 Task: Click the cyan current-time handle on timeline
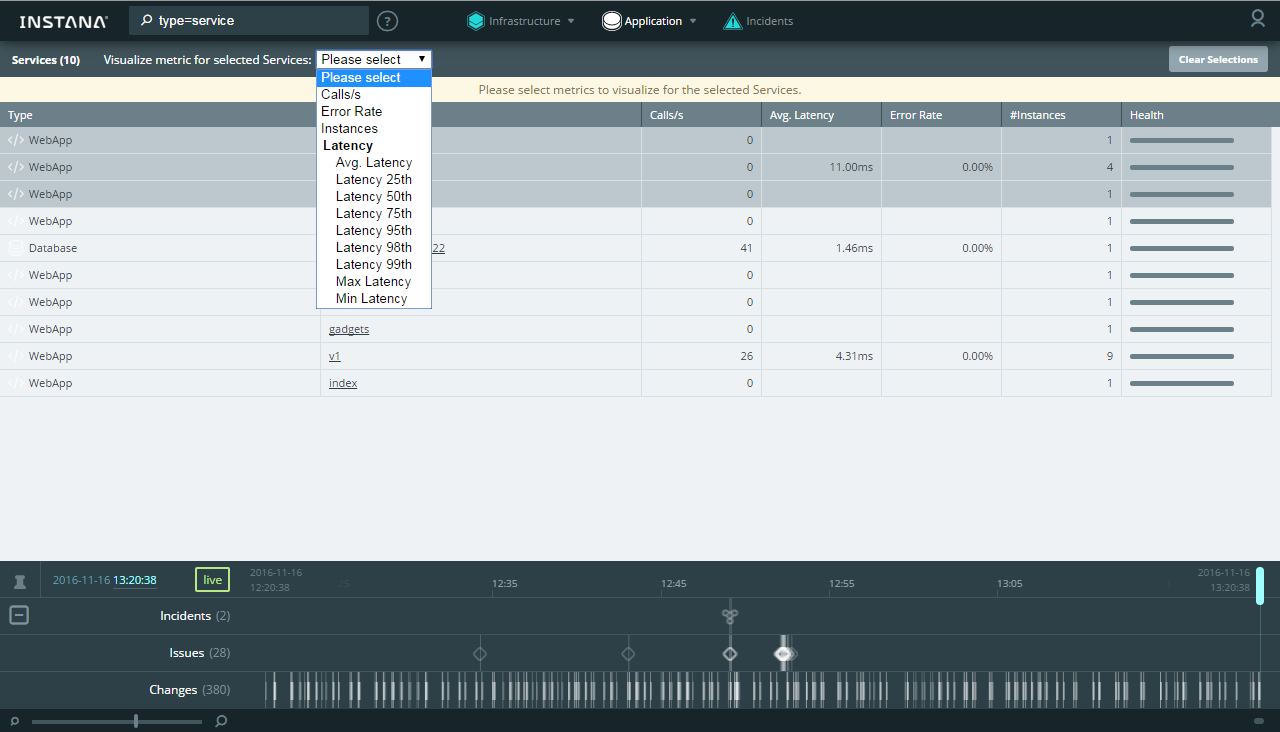point(1260,586)
